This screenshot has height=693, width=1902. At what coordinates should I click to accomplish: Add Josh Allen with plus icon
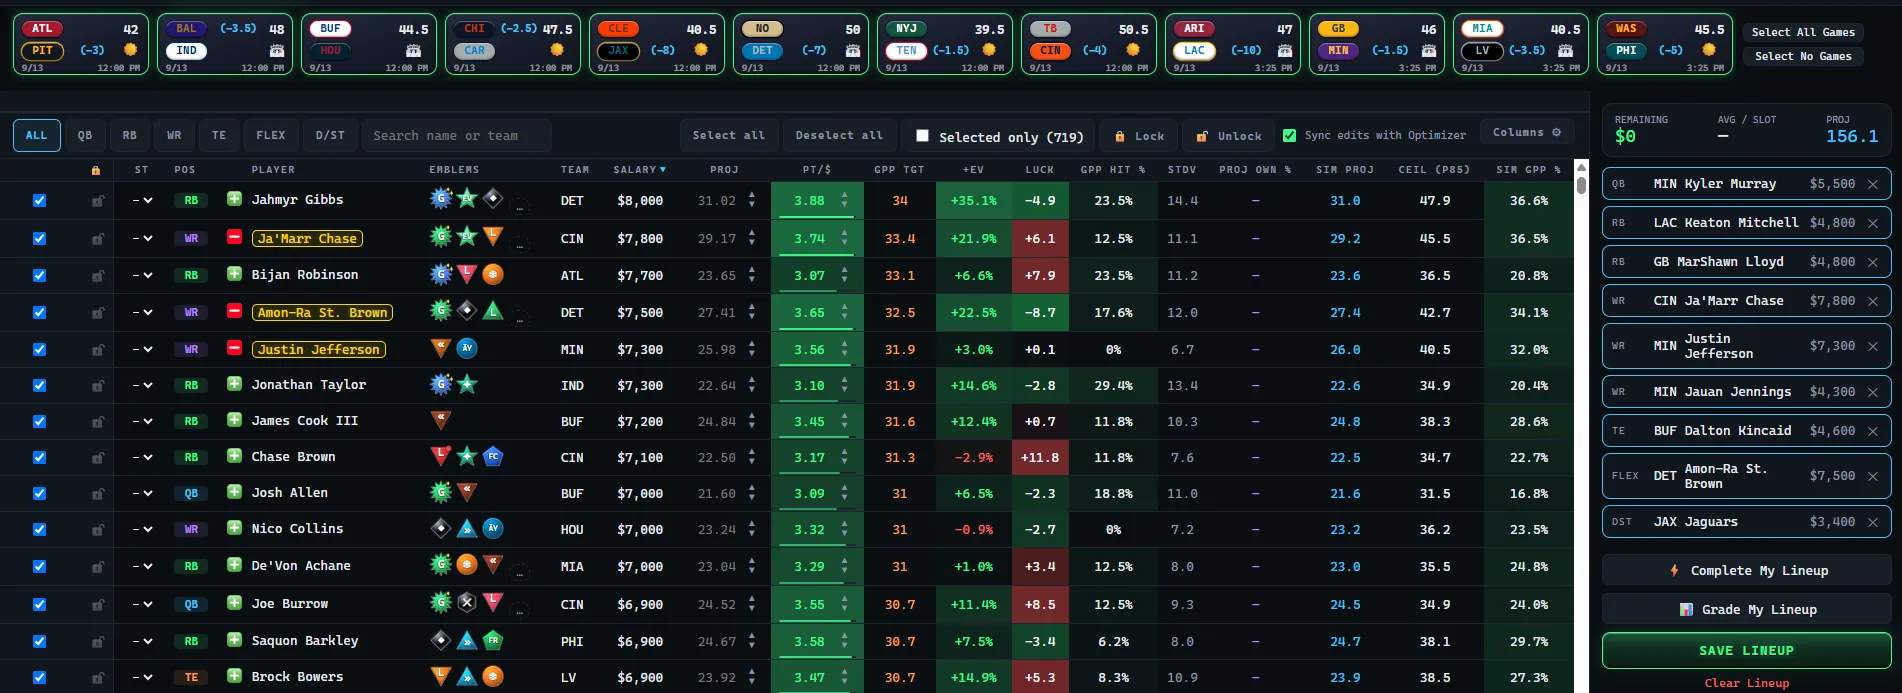(234, 492)
